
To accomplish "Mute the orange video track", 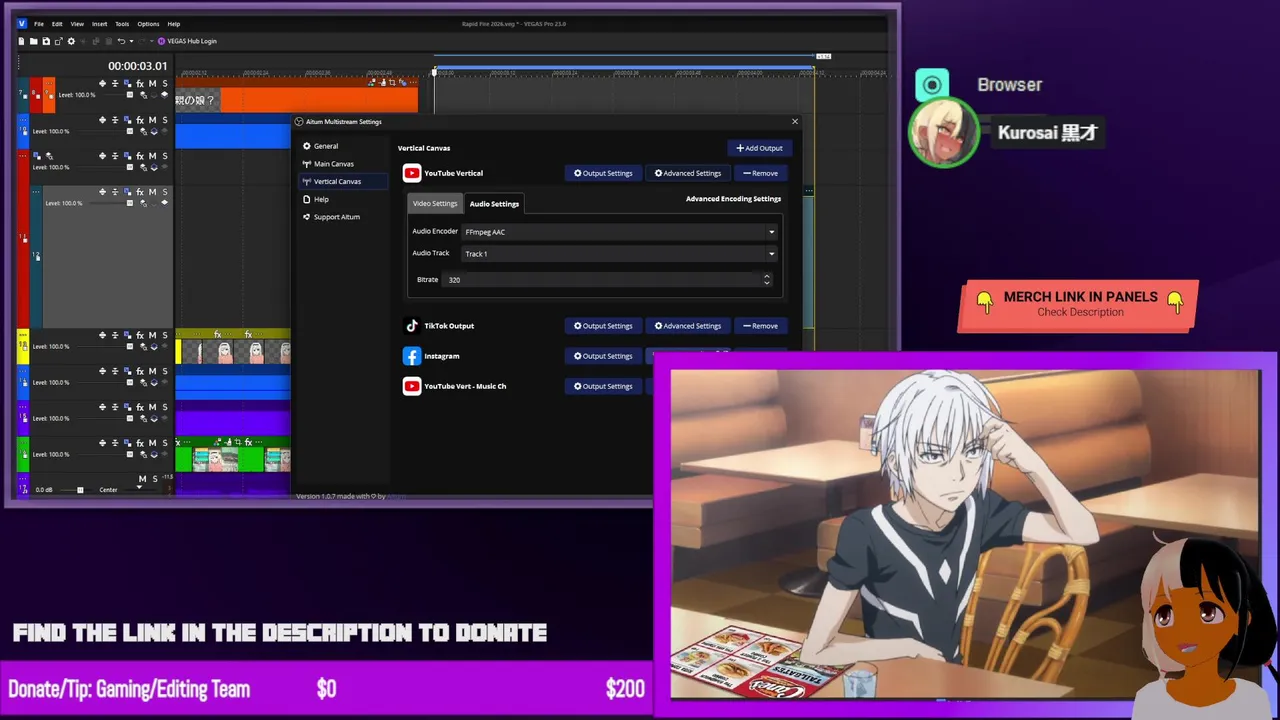I will pos(152,84).
